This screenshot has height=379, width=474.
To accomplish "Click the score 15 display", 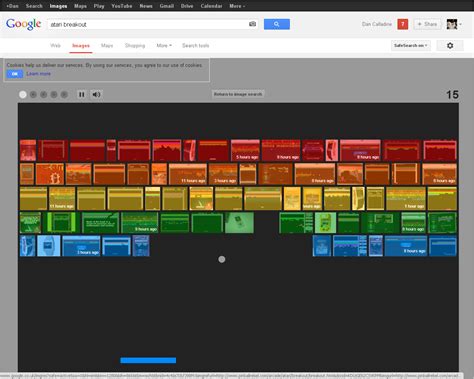I will [x=452, y=95].
